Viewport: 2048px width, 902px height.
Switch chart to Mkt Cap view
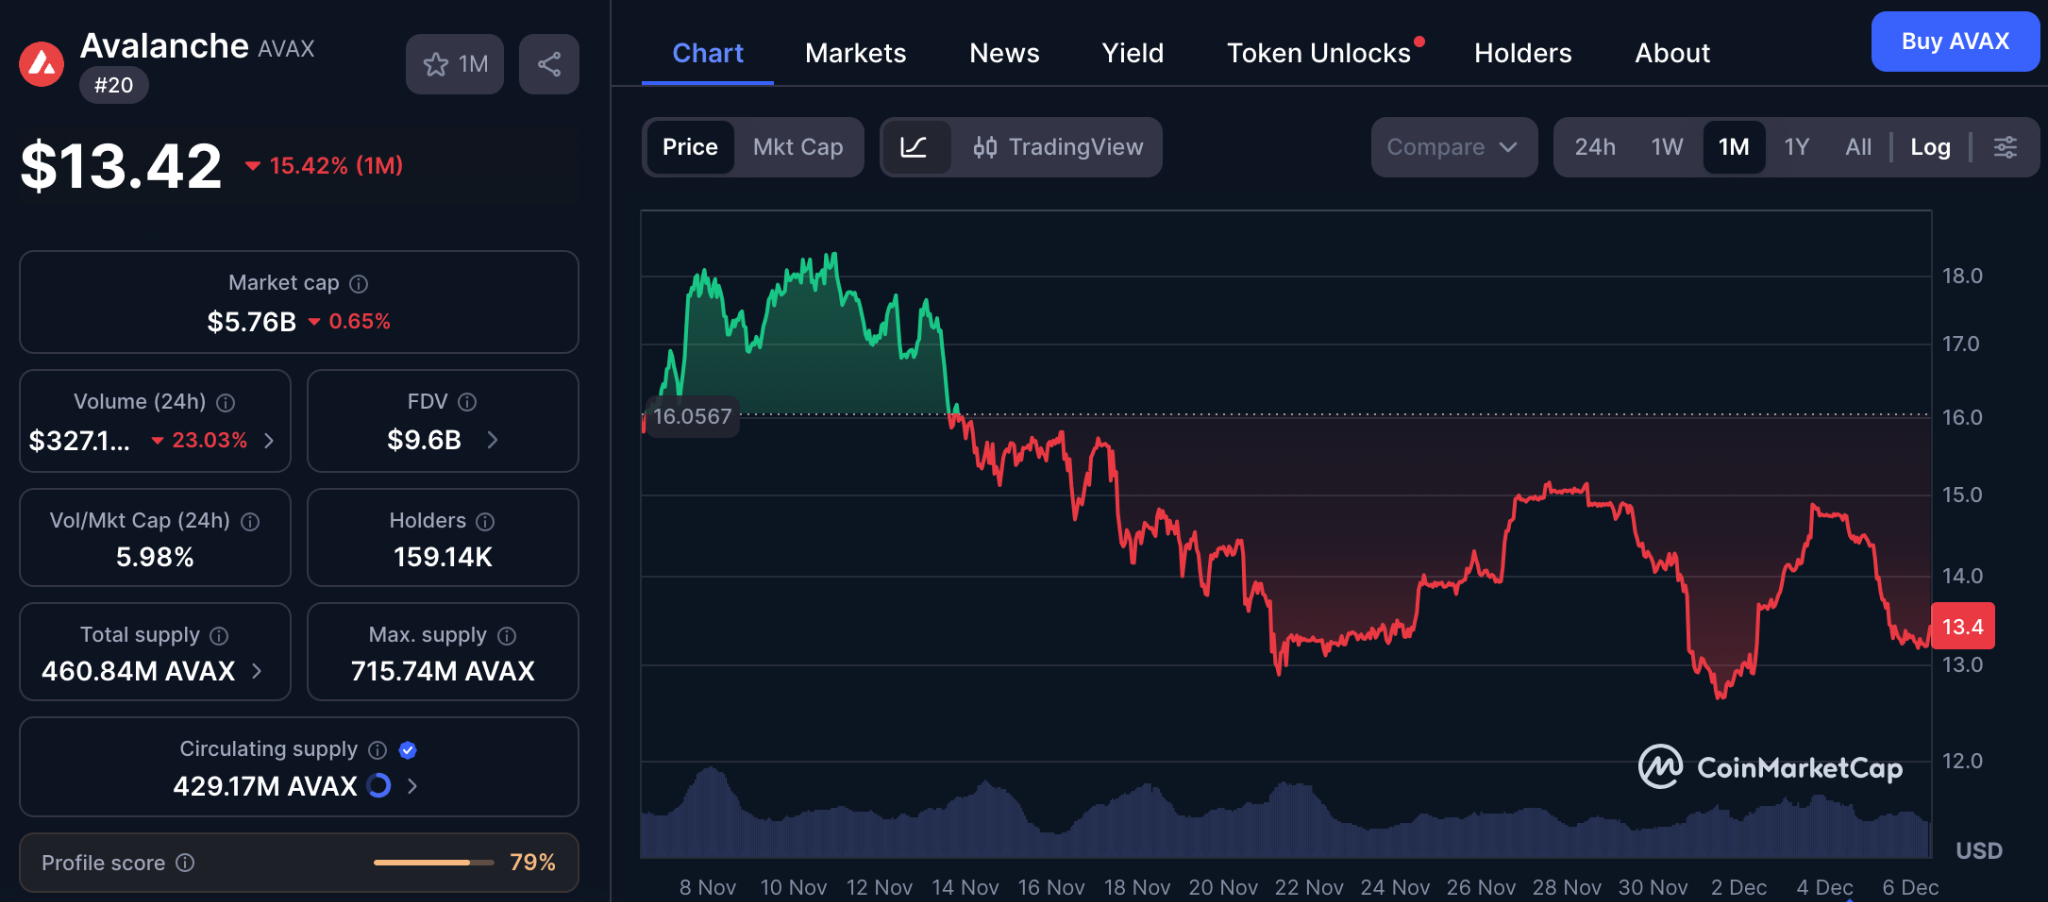click(797, 148)
